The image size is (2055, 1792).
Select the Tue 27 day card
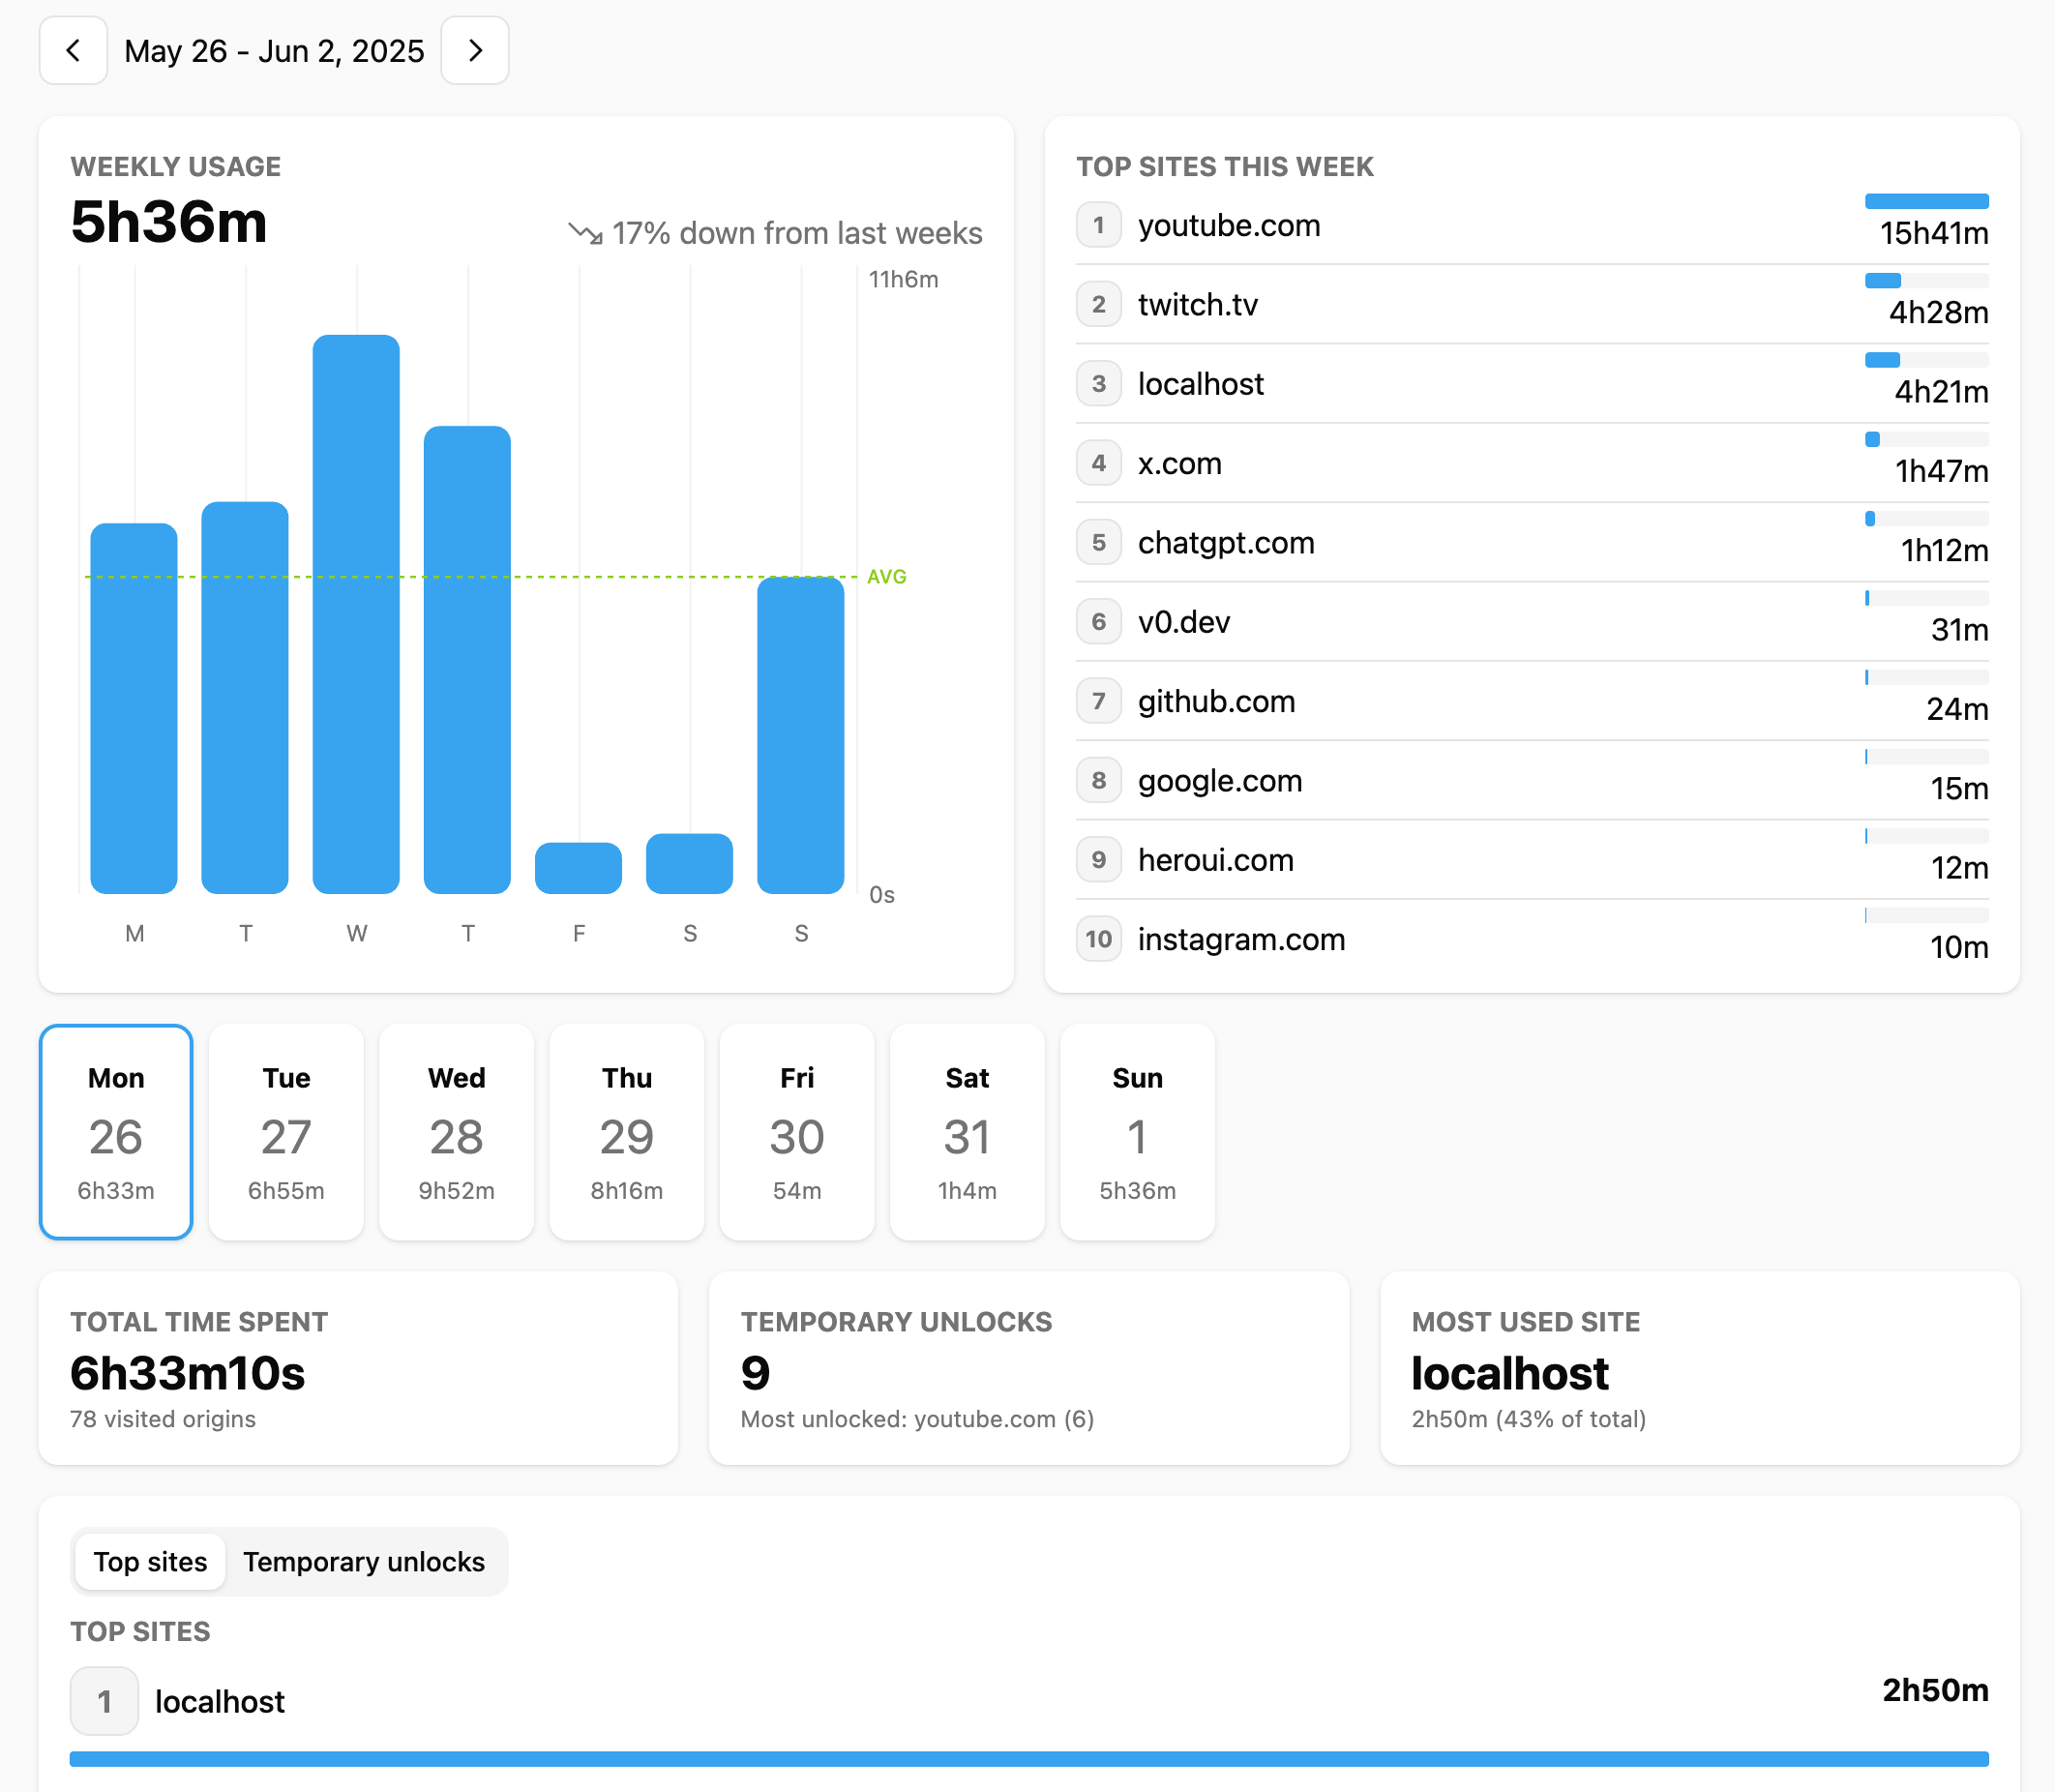[286, 1131]
